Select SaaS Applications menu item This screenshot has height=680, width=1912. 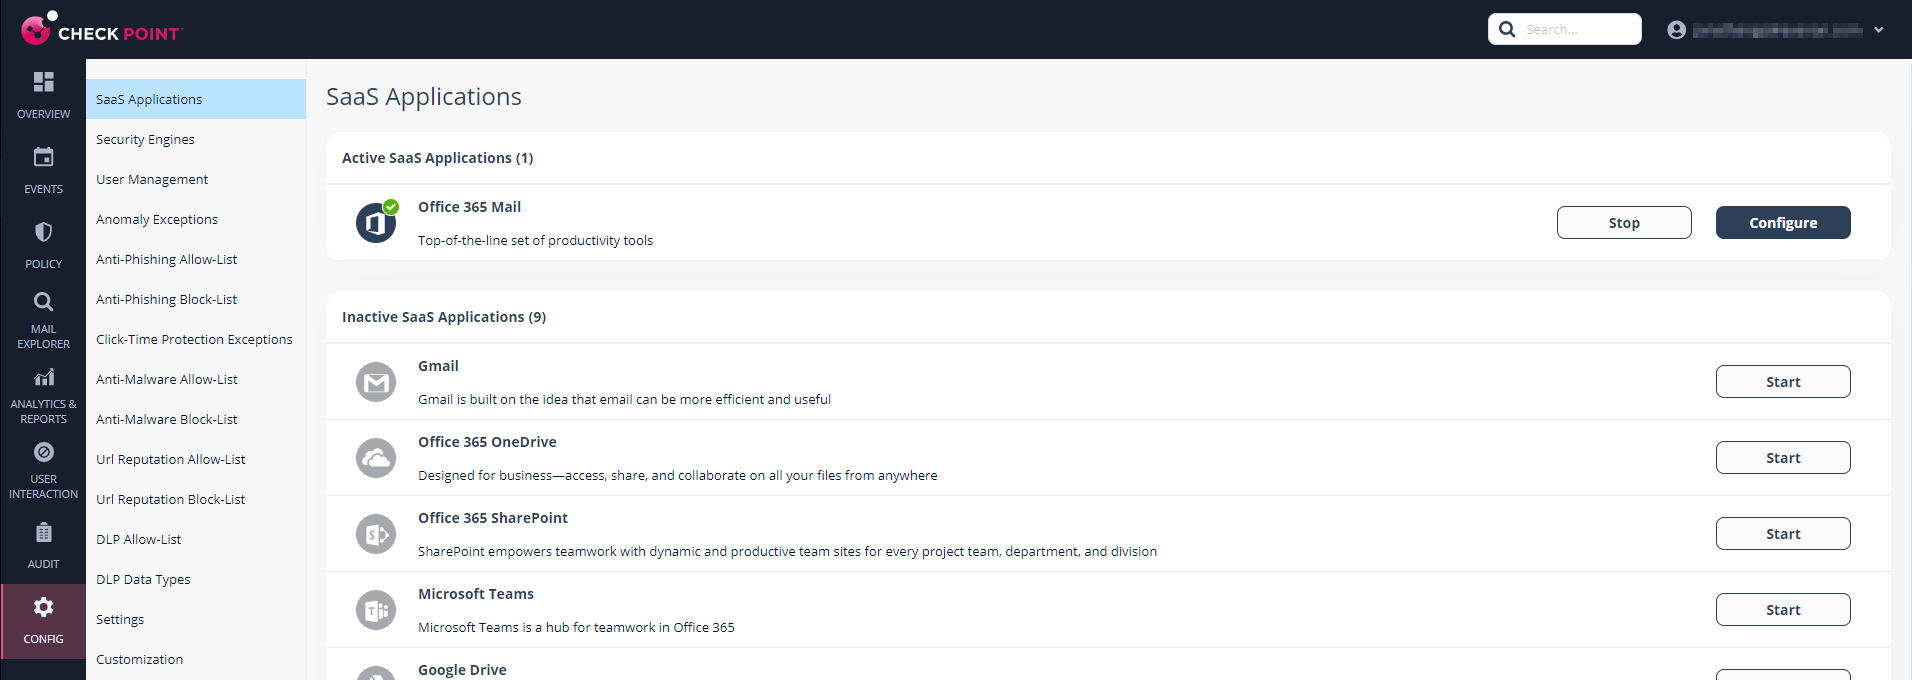click(196, 99)
